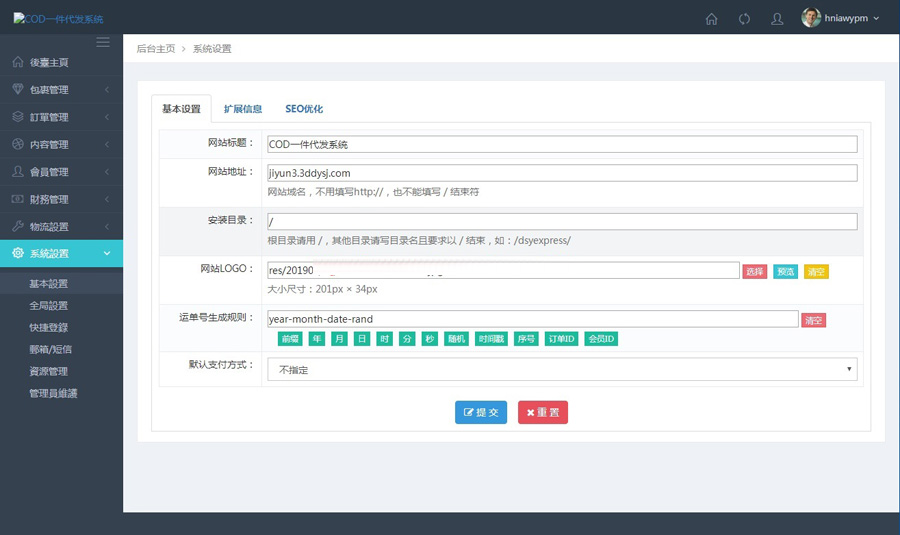Click the user profile icon in header
The image size is (900, 535).
point(777,18)
